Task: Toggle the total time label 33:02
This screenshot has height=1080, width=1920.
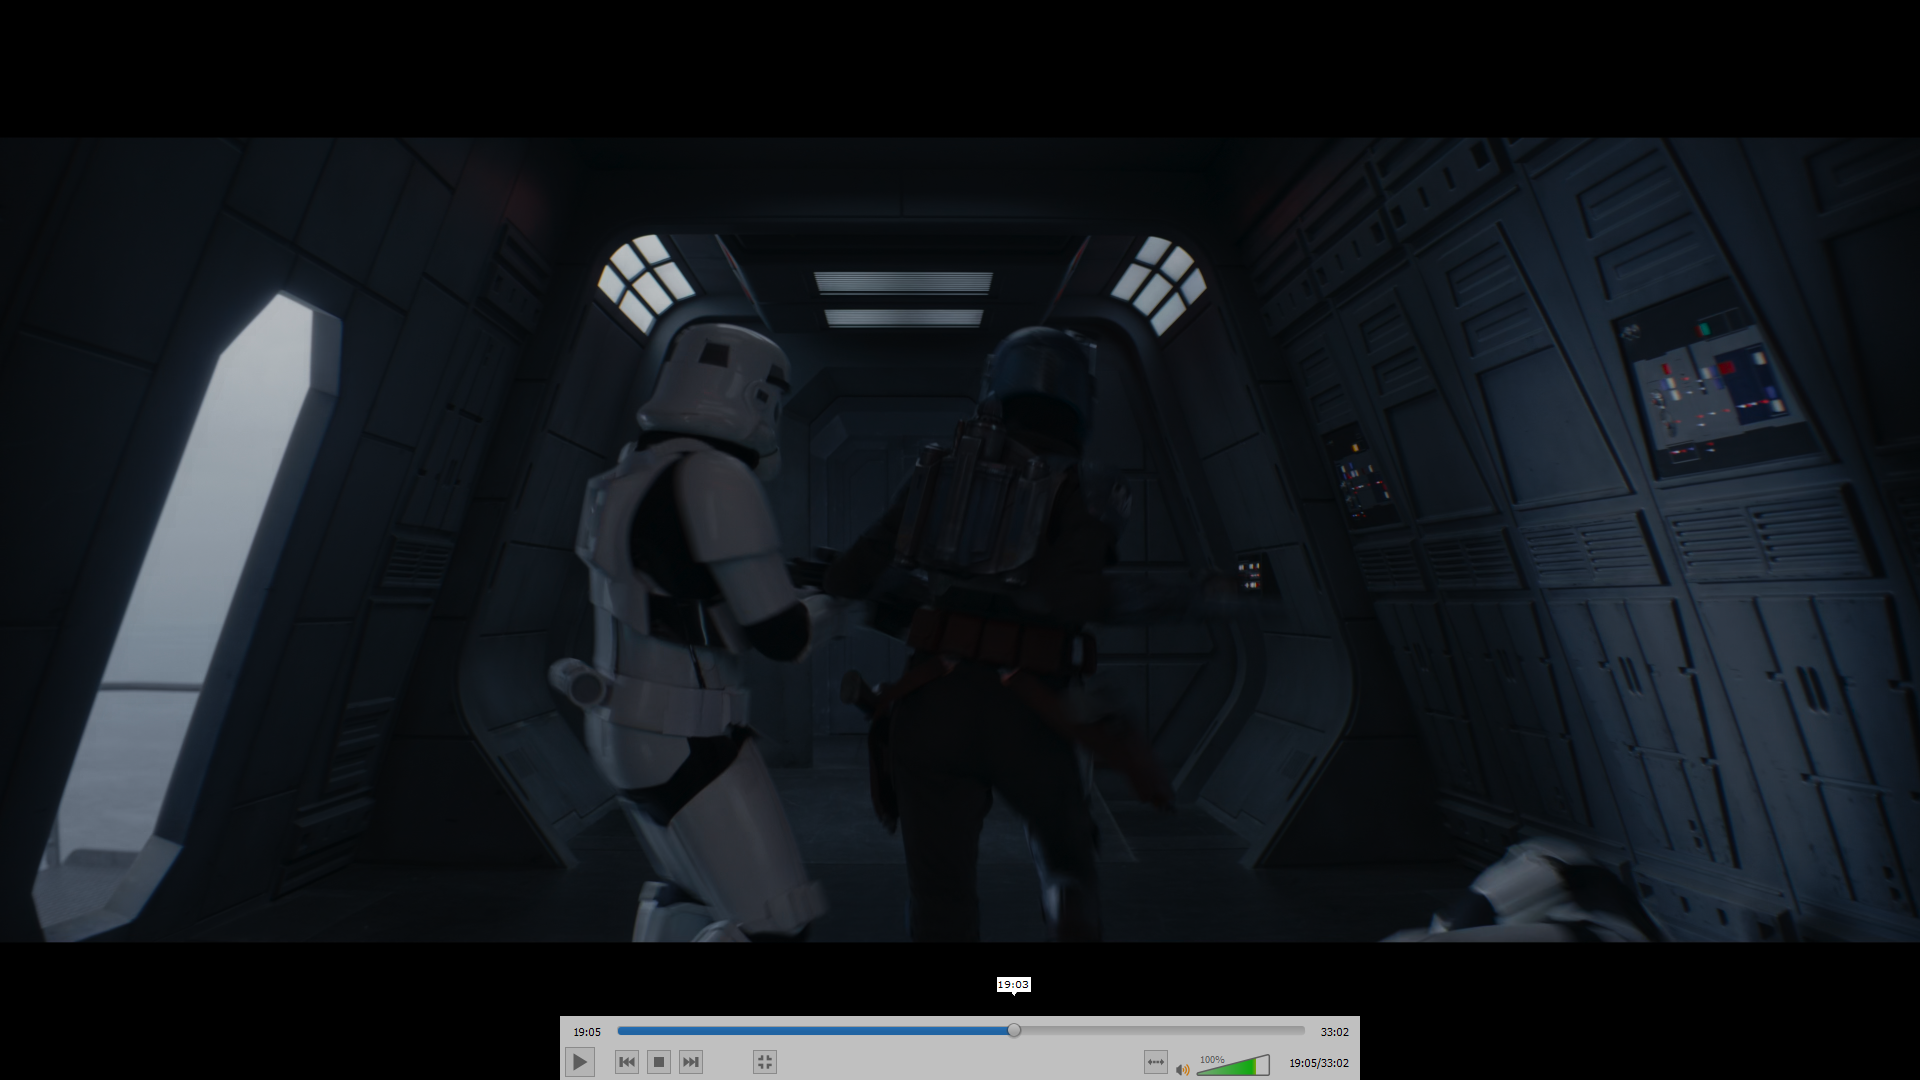Action: (1334, 1032)
